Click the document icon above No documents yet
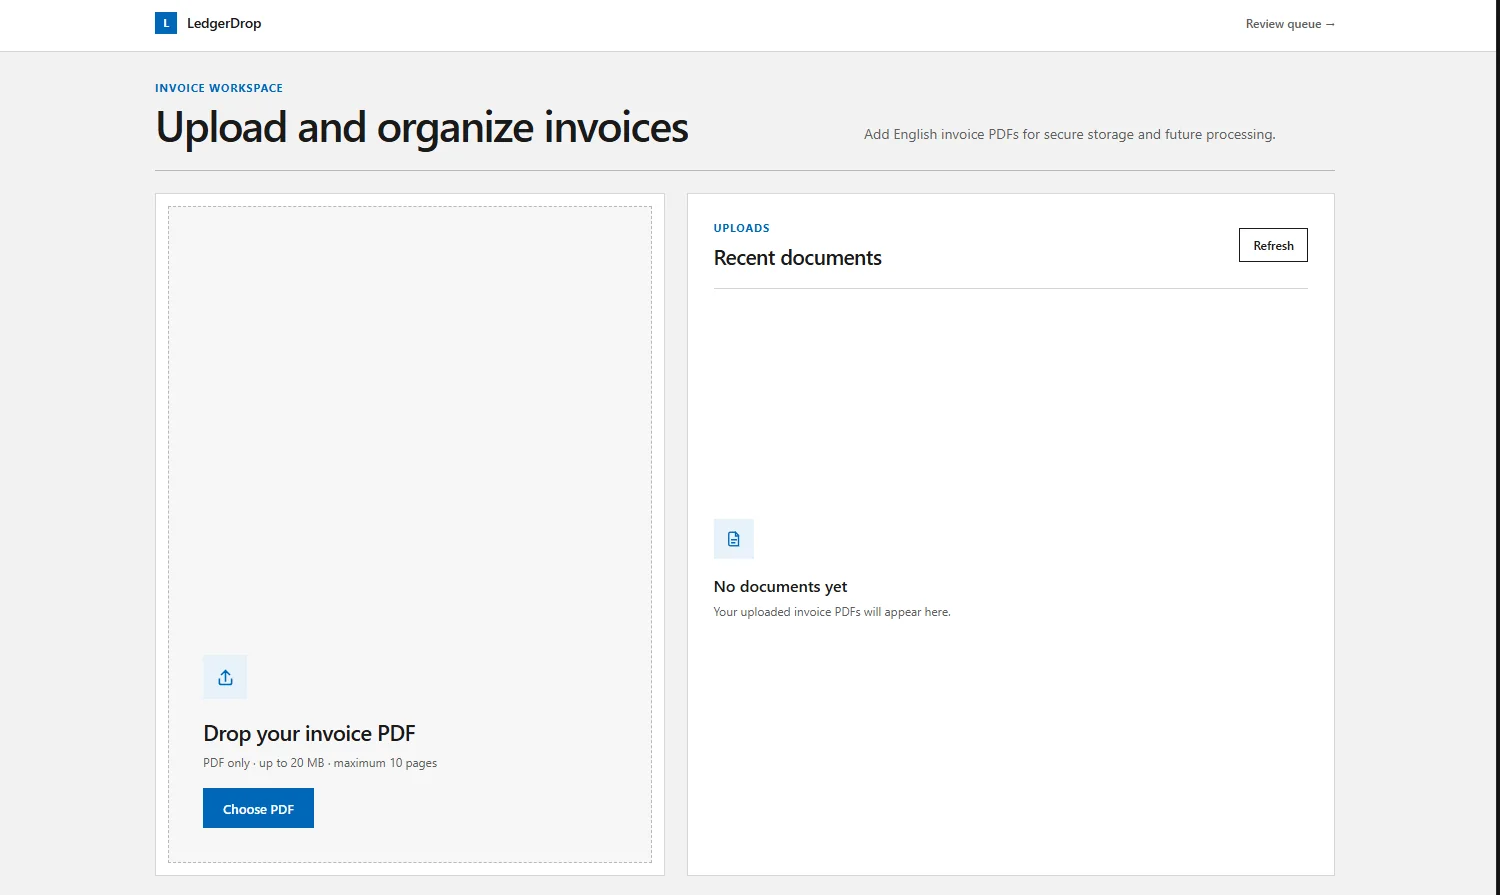Viewport: 1500px width, 895px height. click(734, 539)
